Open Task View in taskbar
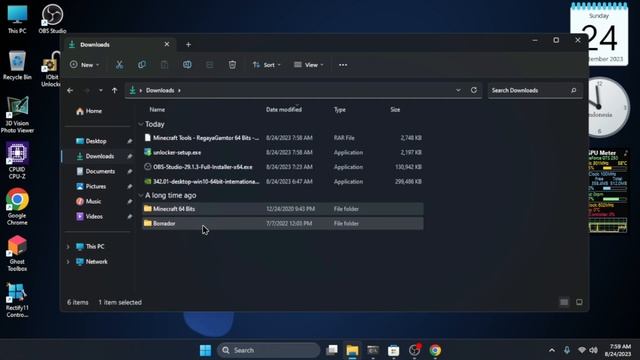Screen dimensions: 640x360 (332, 350)
